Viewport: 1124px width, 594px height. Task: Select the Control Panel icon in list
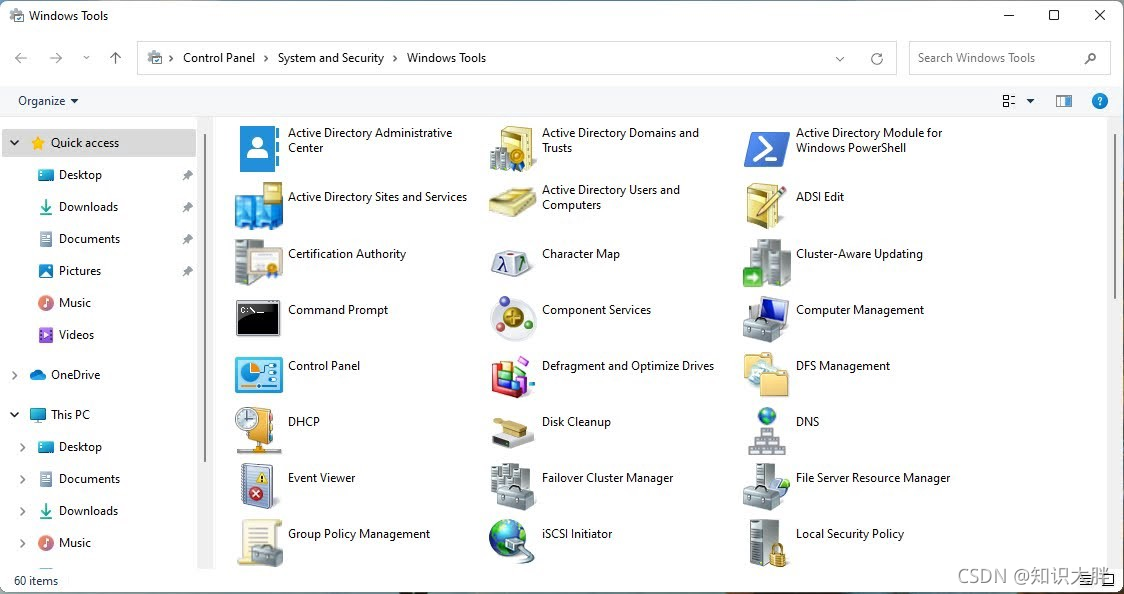[x=258, y=374]
